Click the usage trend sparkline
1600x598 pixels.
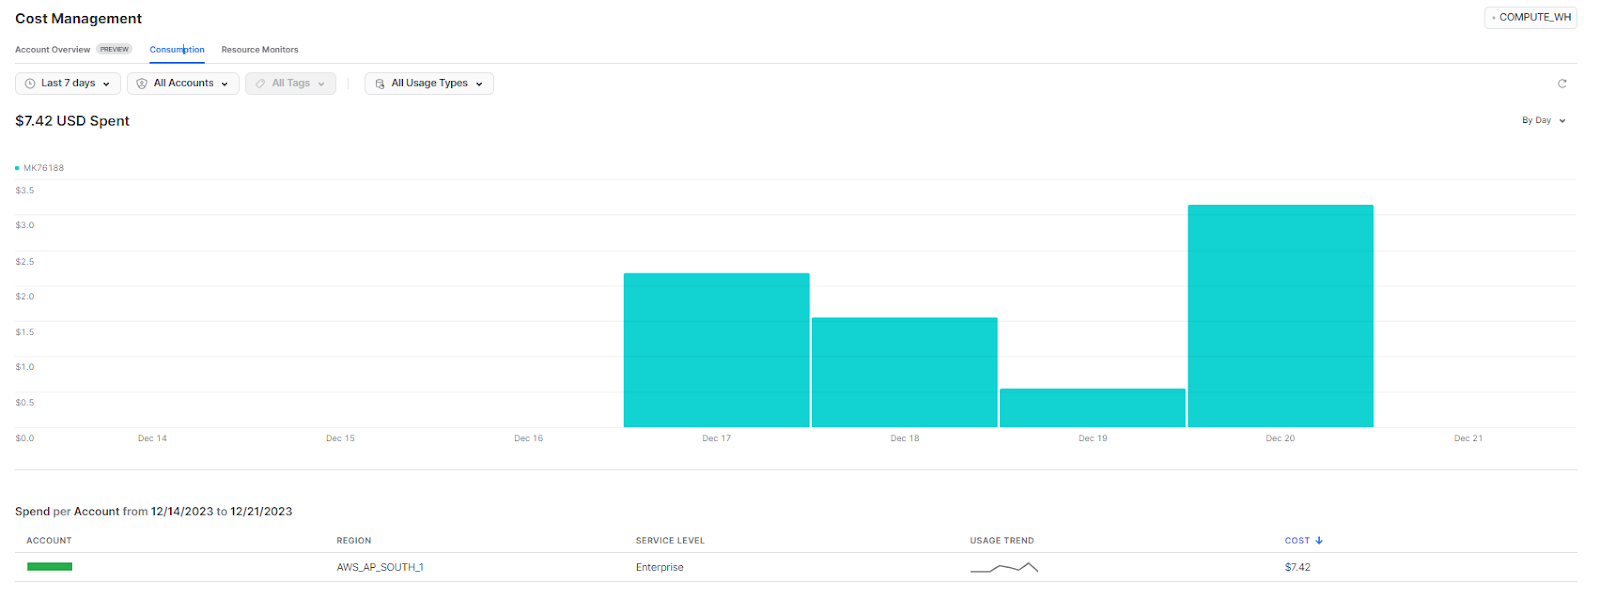coord(1004,567)
